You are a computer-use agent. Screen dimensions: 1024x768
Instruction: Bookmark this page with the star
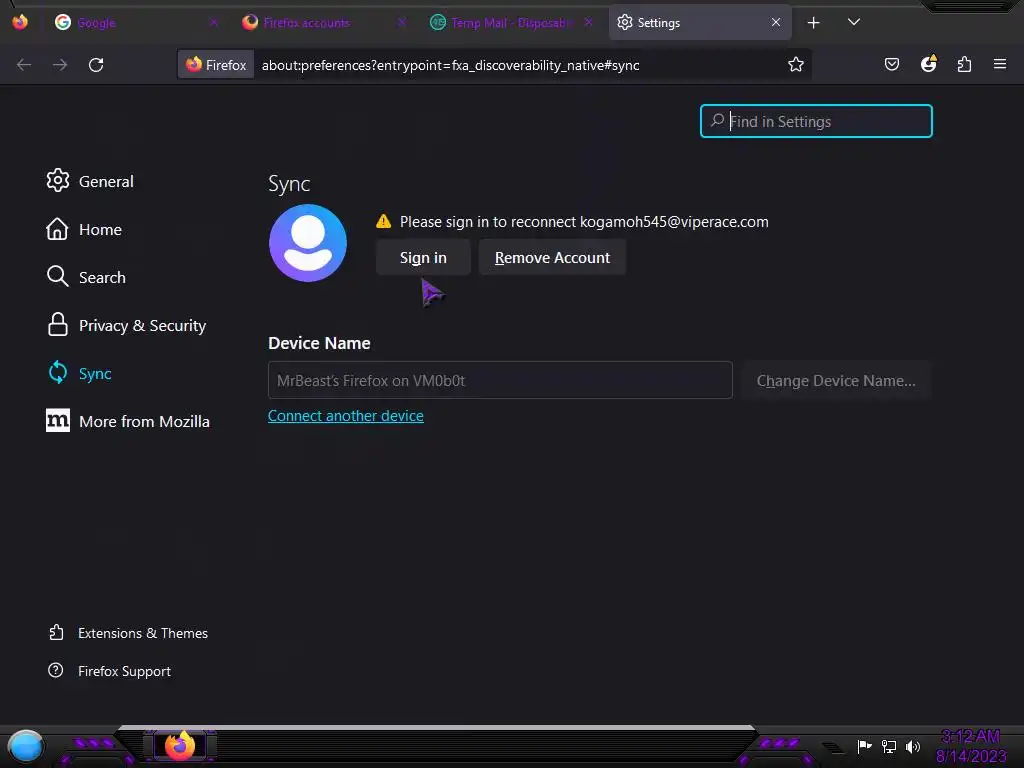(795, 65)
